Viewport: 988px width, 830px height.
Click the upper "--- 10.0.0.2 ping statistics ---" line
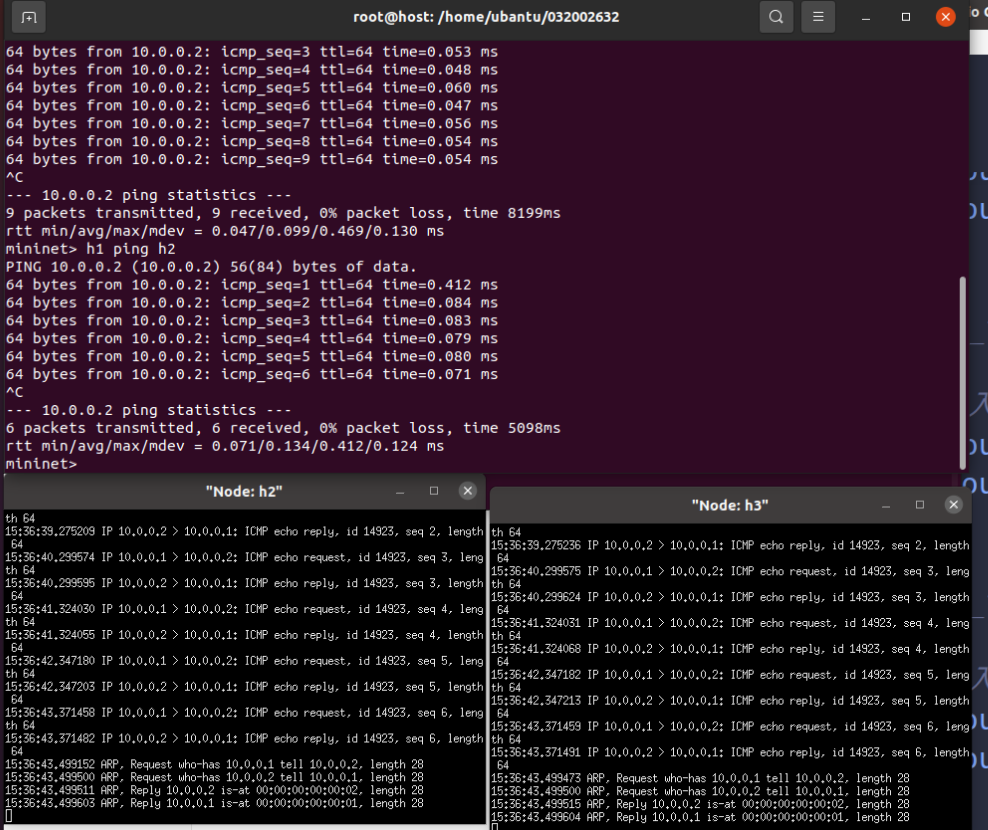coord(149,195)
